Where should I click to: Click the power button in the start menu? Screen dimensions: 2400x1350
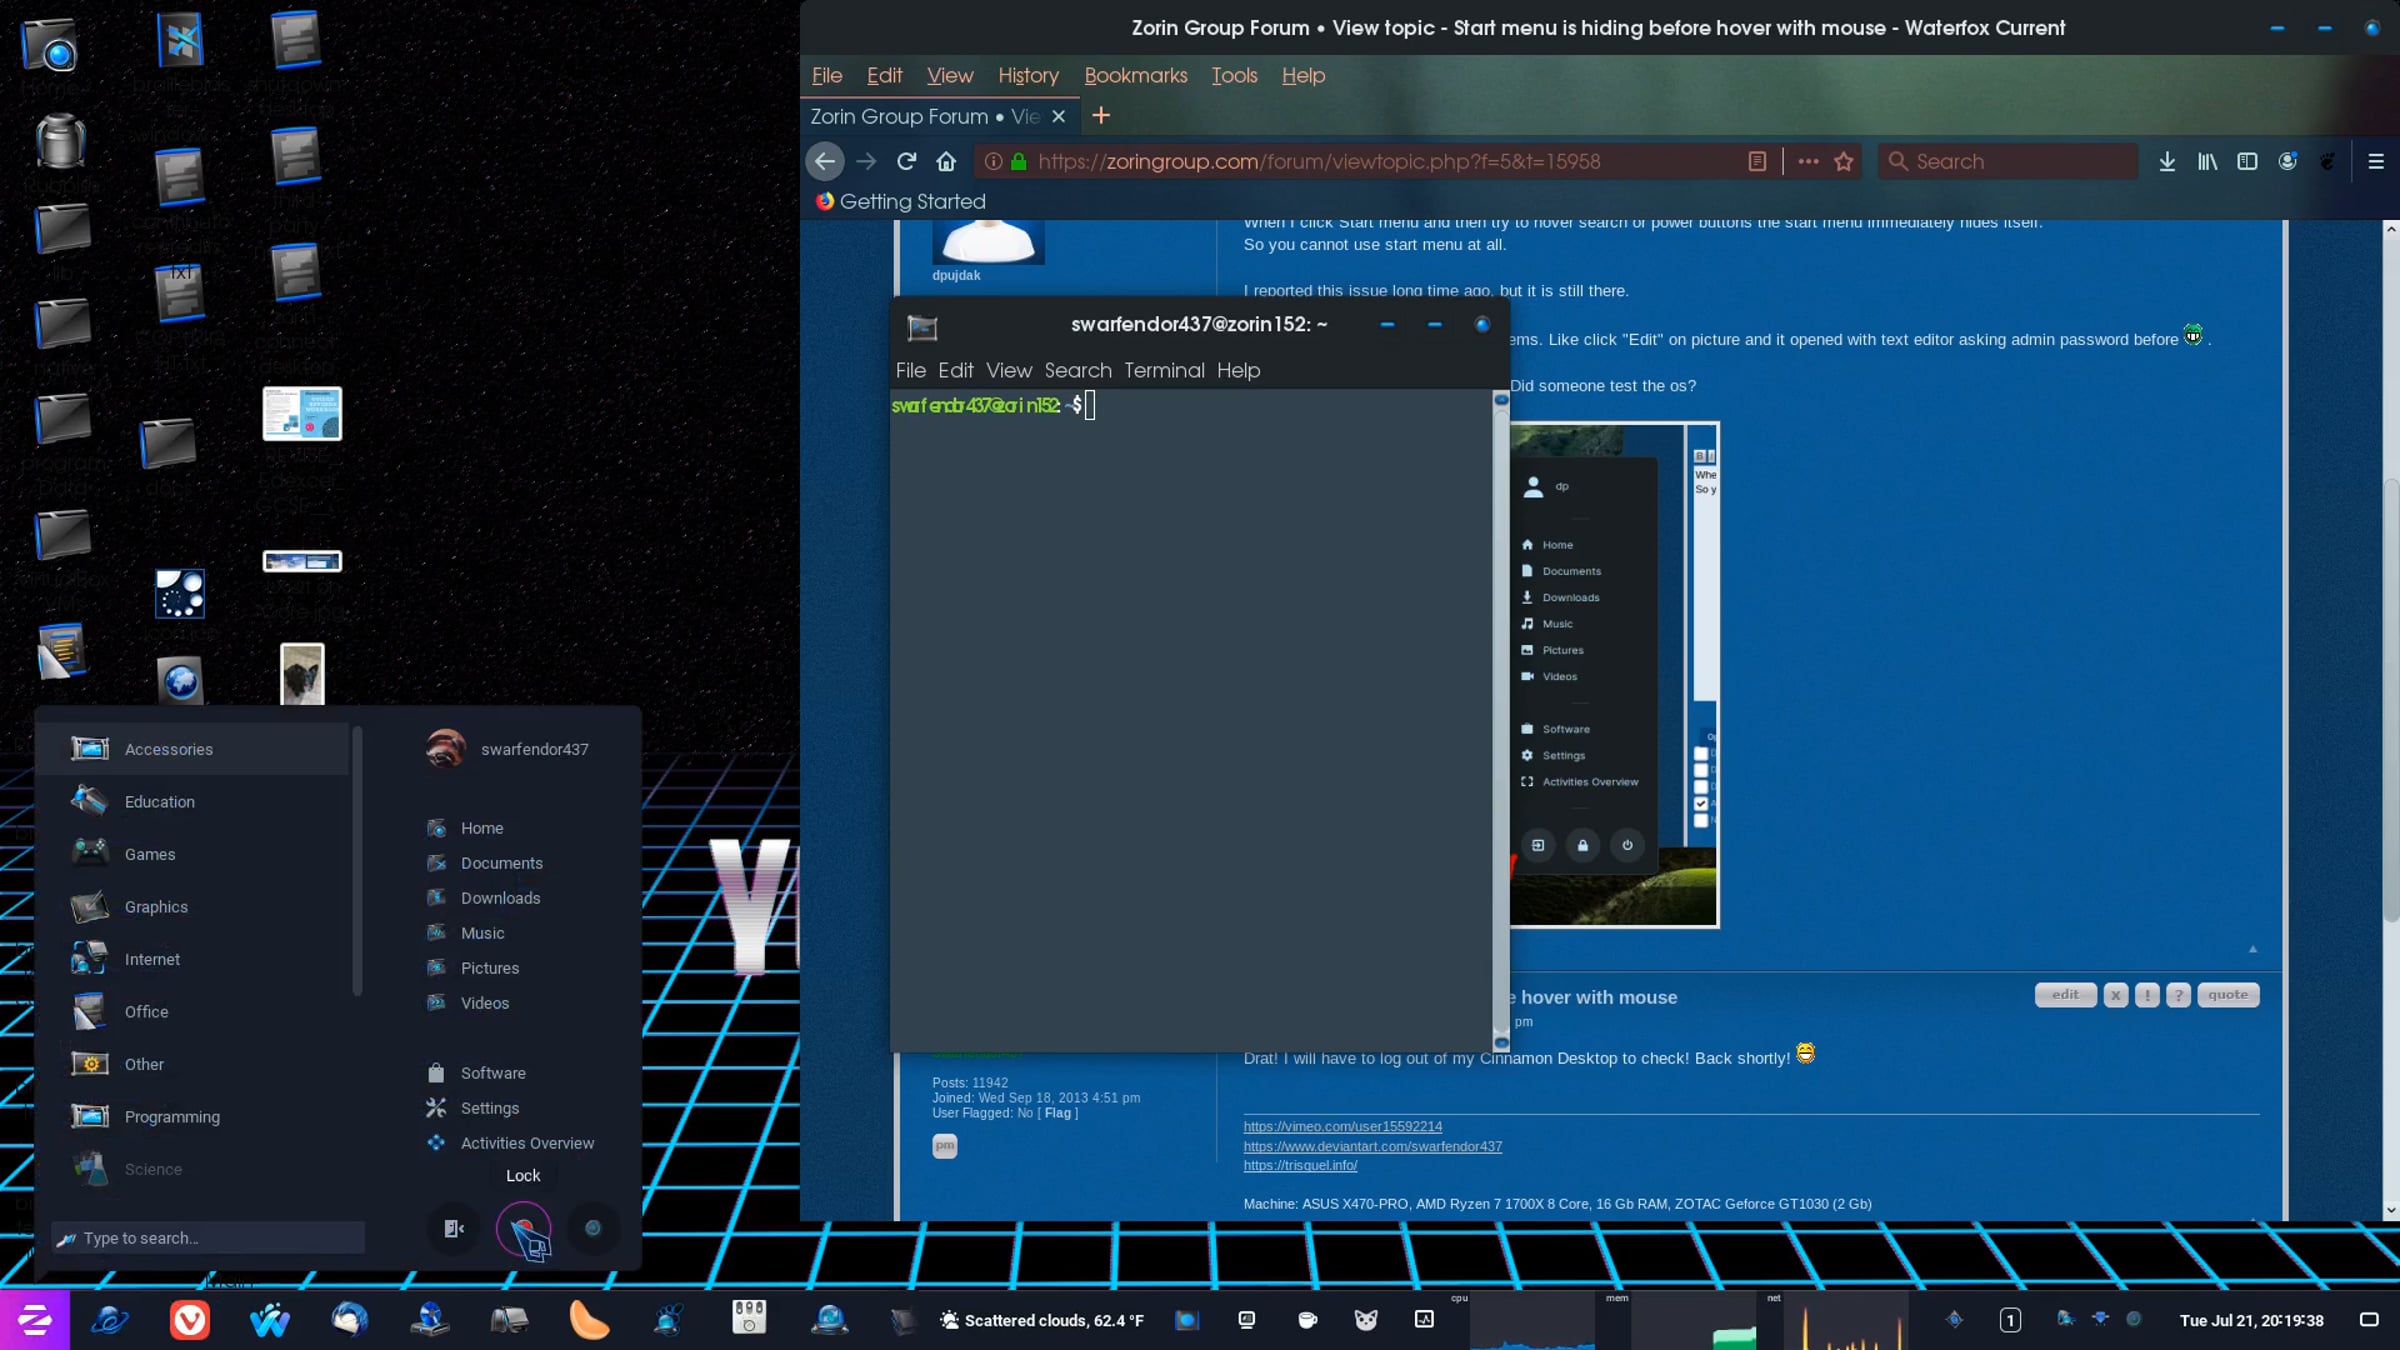pos(593,1228)
